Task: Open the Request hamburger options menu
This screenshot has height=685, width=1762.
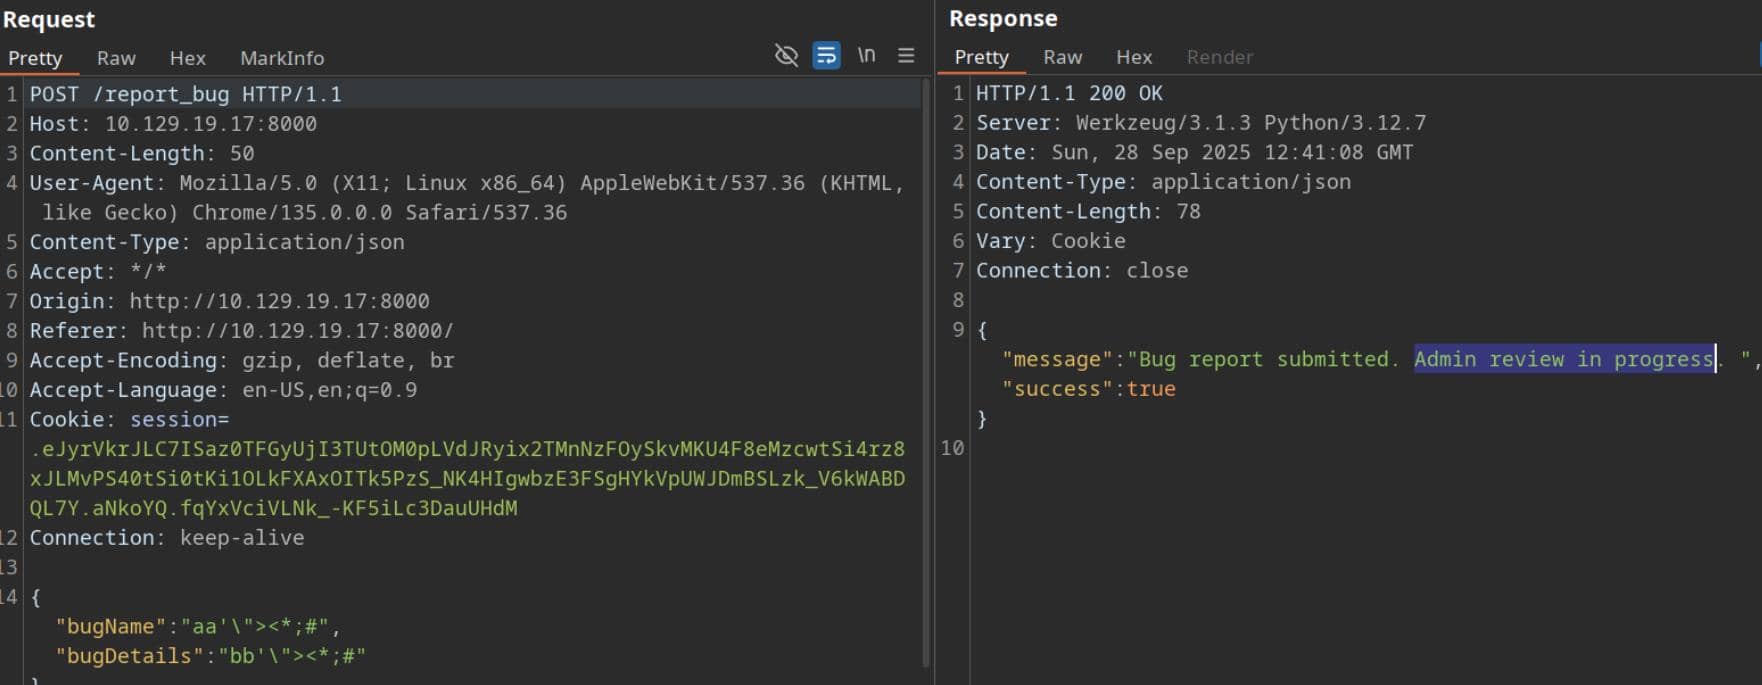Action: (906, 56)
